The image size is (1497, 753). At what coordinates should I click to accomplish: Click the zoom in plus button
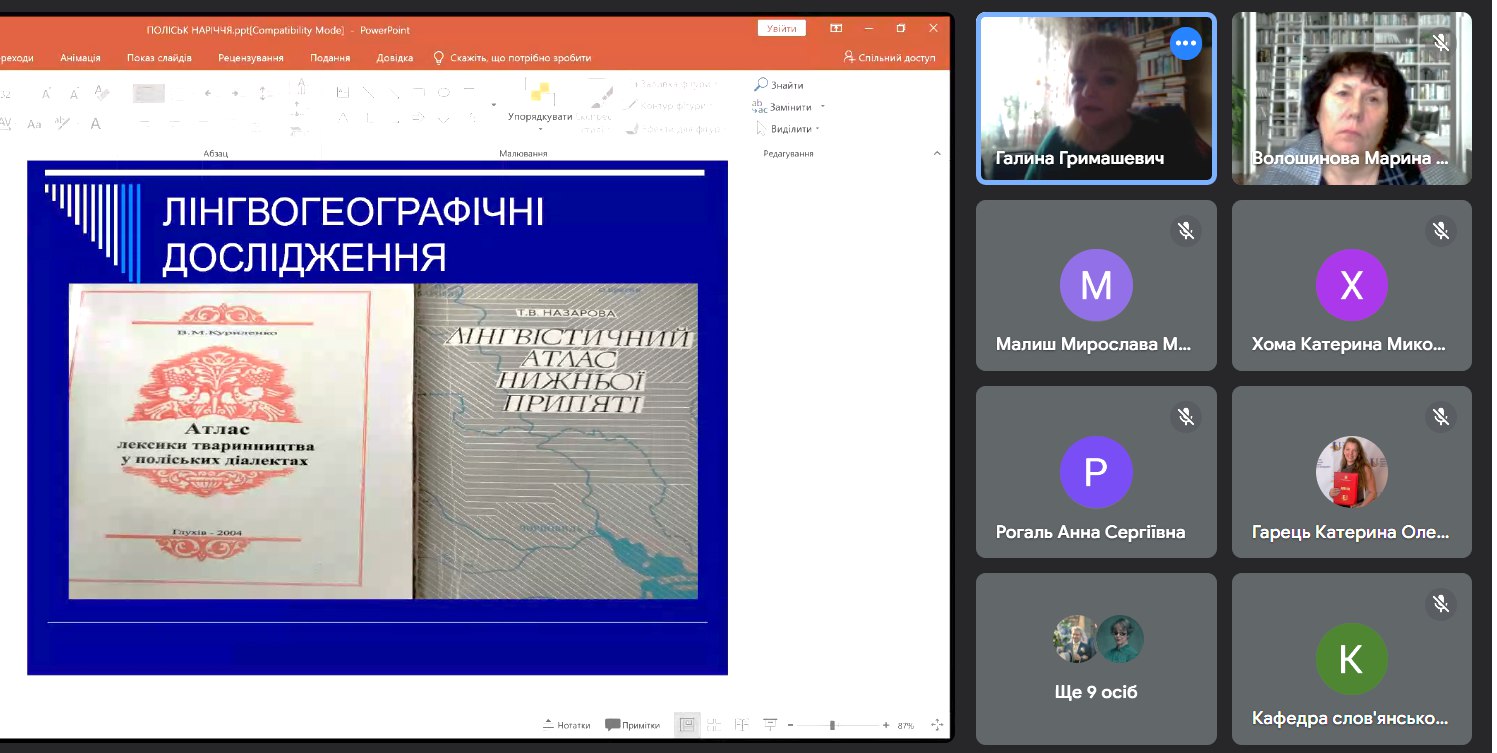click(x=886, y=725)
